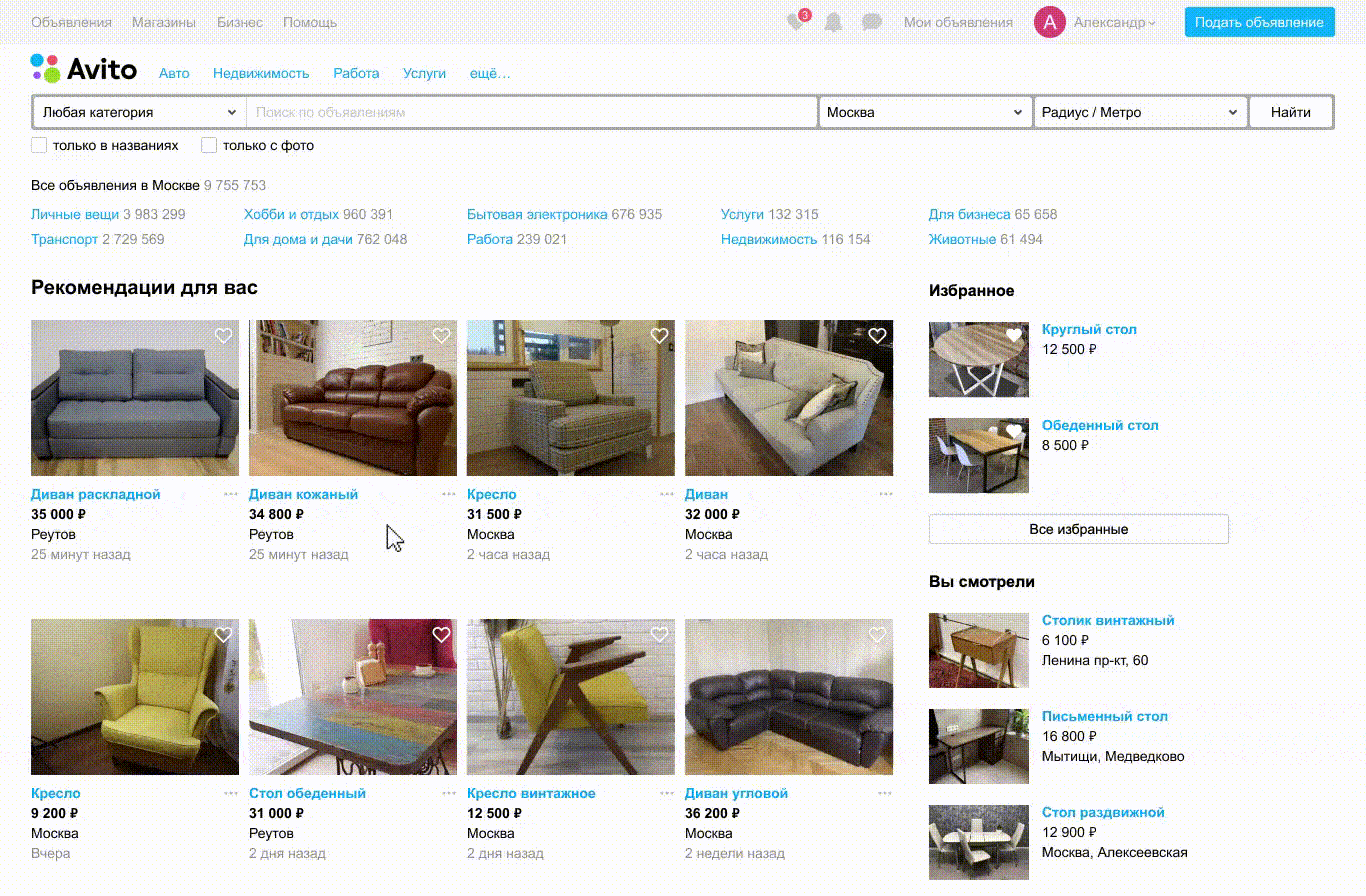The width and height of the screenshot is (1366, 896).
Task: Open the Помощь top menu item
Action: pos(310,22)
